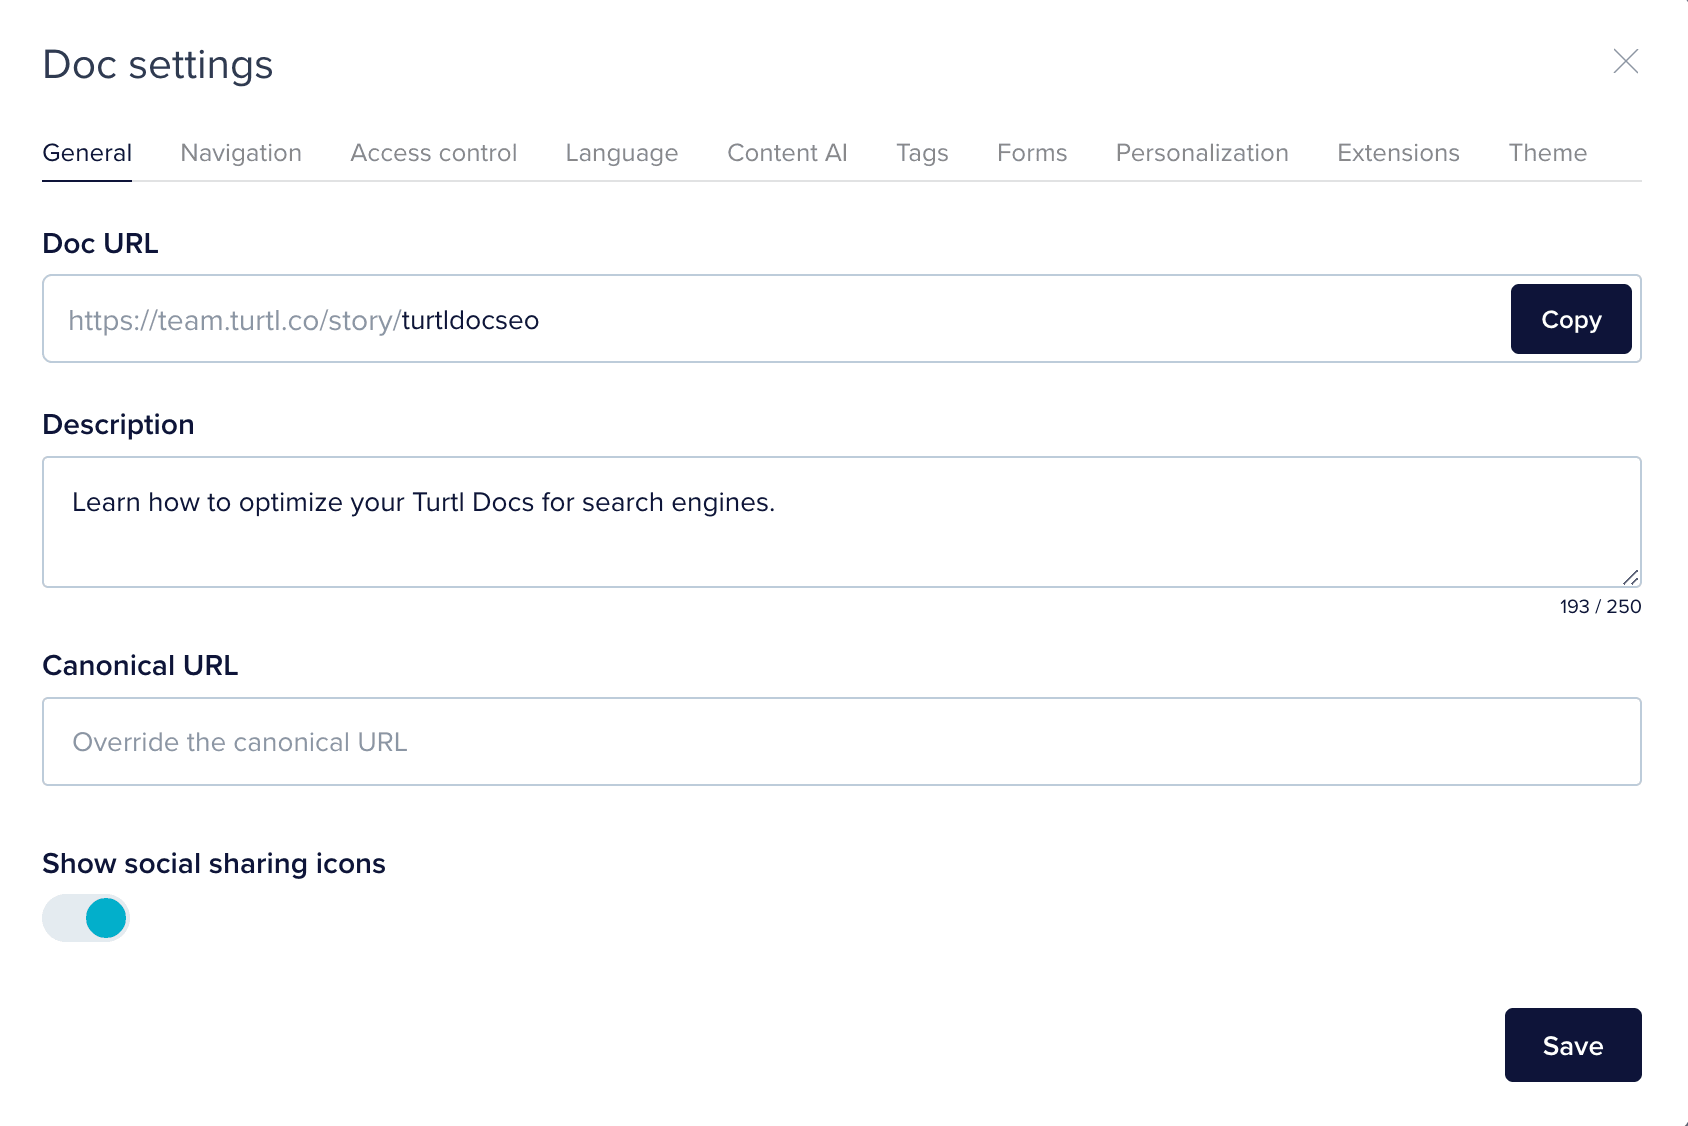Go to the Access control tab
1688x1126 pixels.
point(433,153)
